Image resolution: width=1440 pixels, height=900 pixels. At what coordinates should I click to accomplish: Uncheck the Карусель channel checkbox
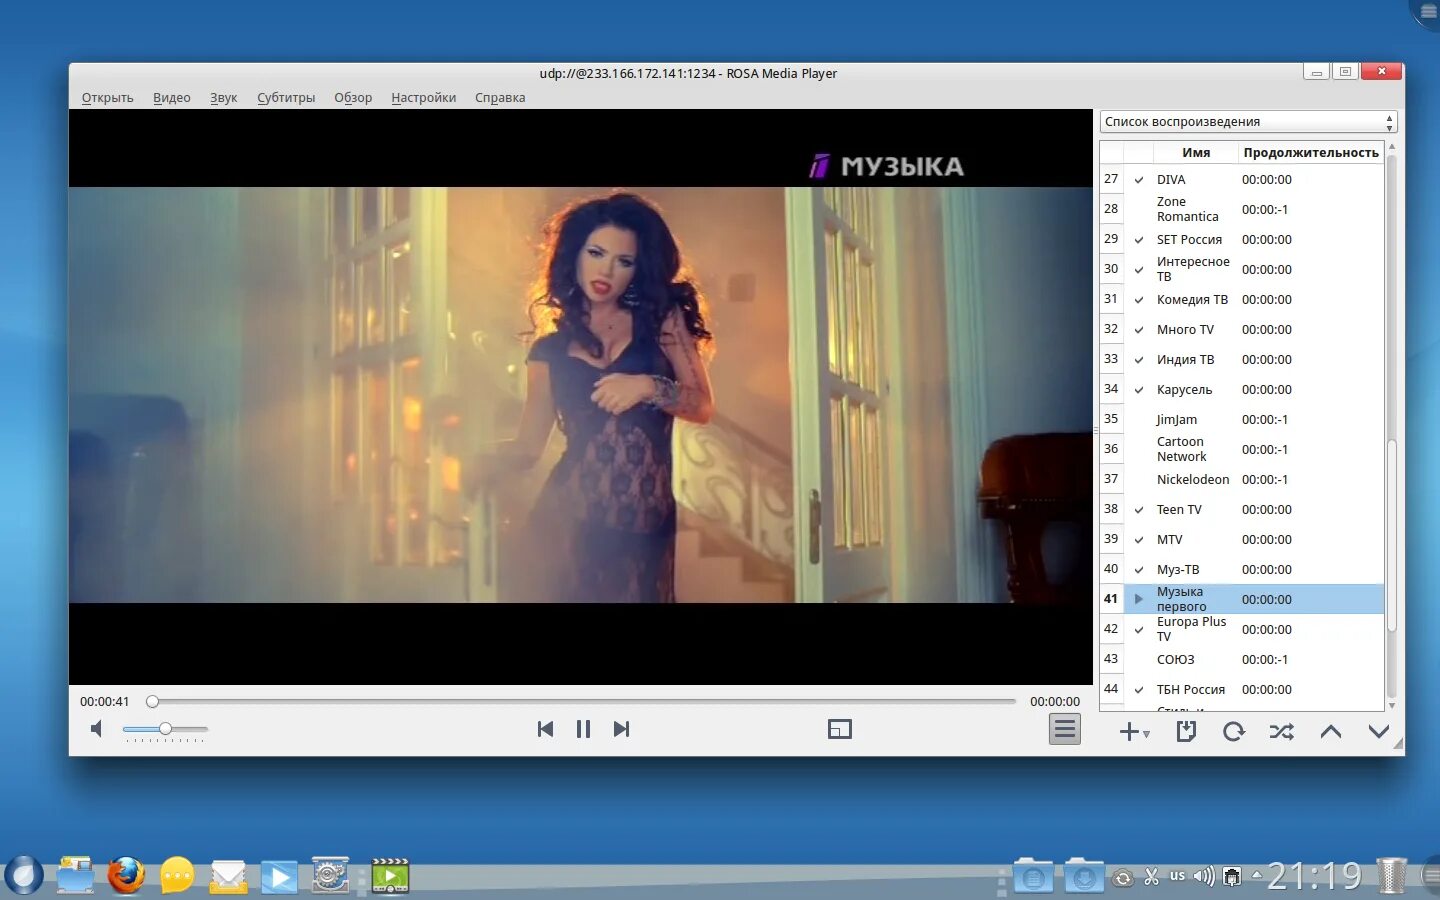click(1139, 389)
